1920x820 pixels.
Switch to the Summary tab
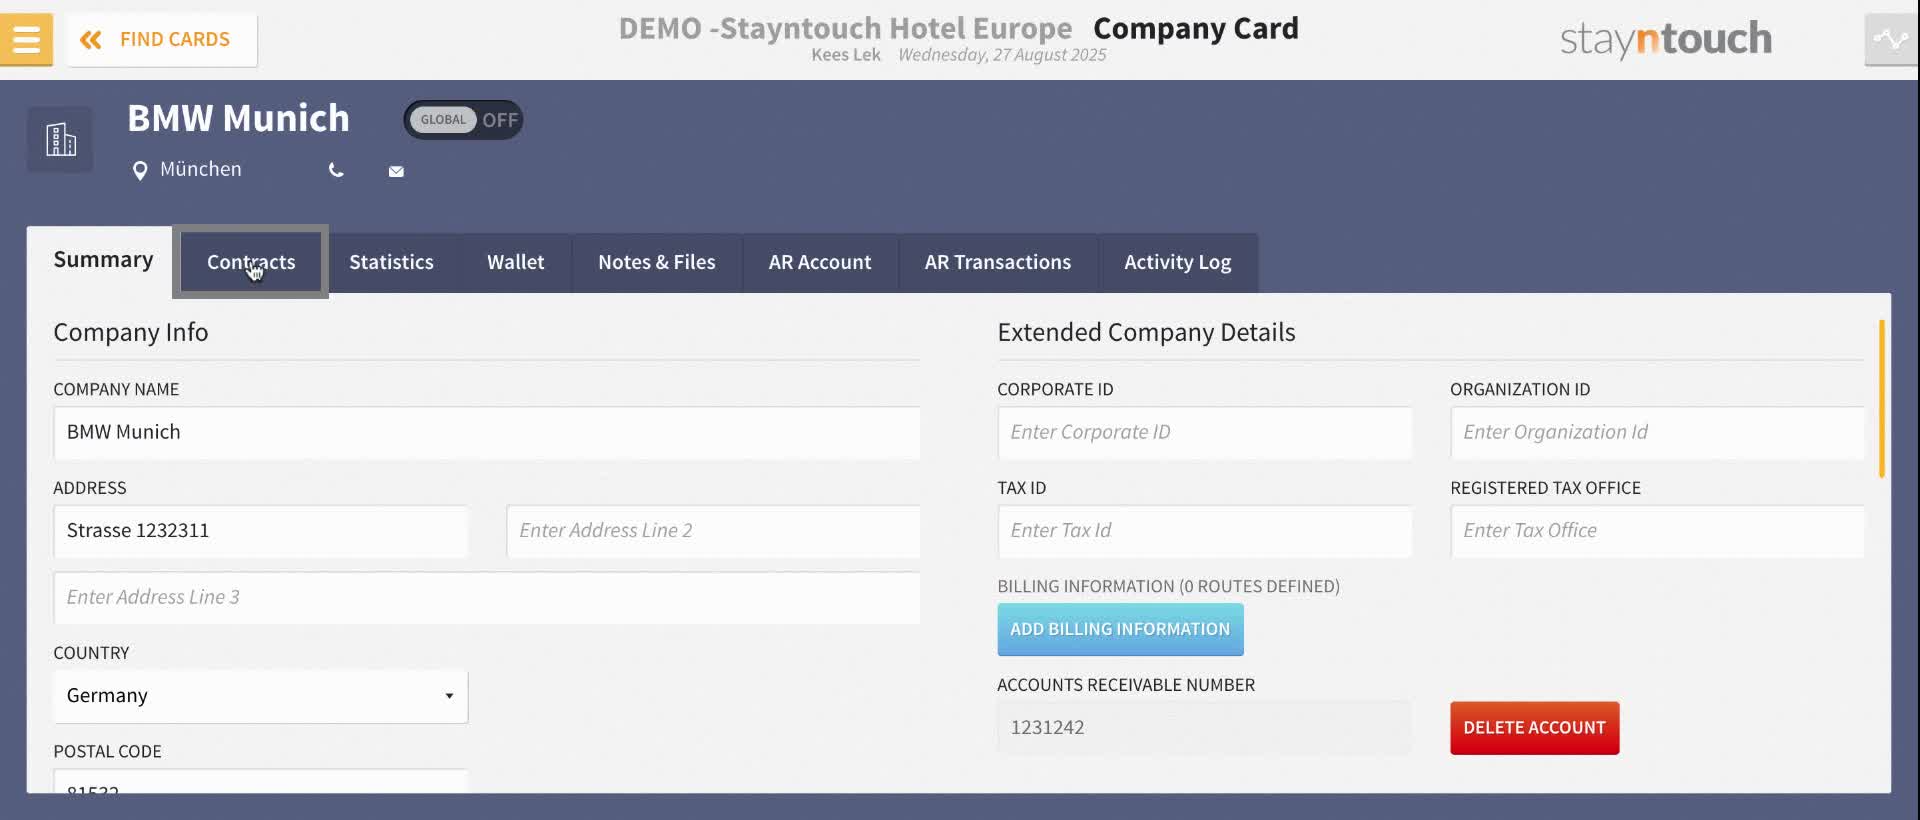(103, 260)
